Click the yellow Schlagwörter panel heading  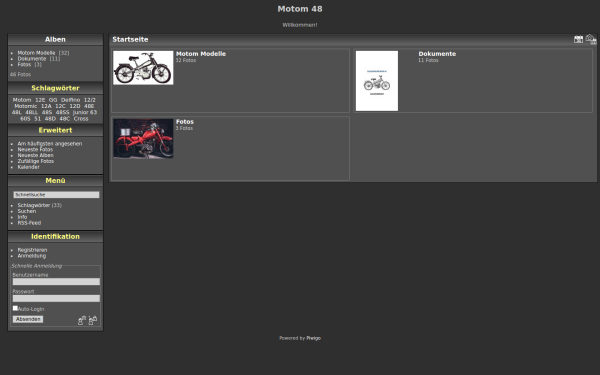pos(55,88)
